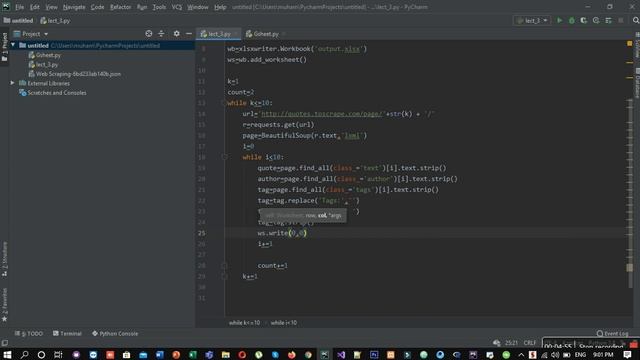Start debugging with the green bug icon
Screen dimensions: 640x360
pos(571,20)
